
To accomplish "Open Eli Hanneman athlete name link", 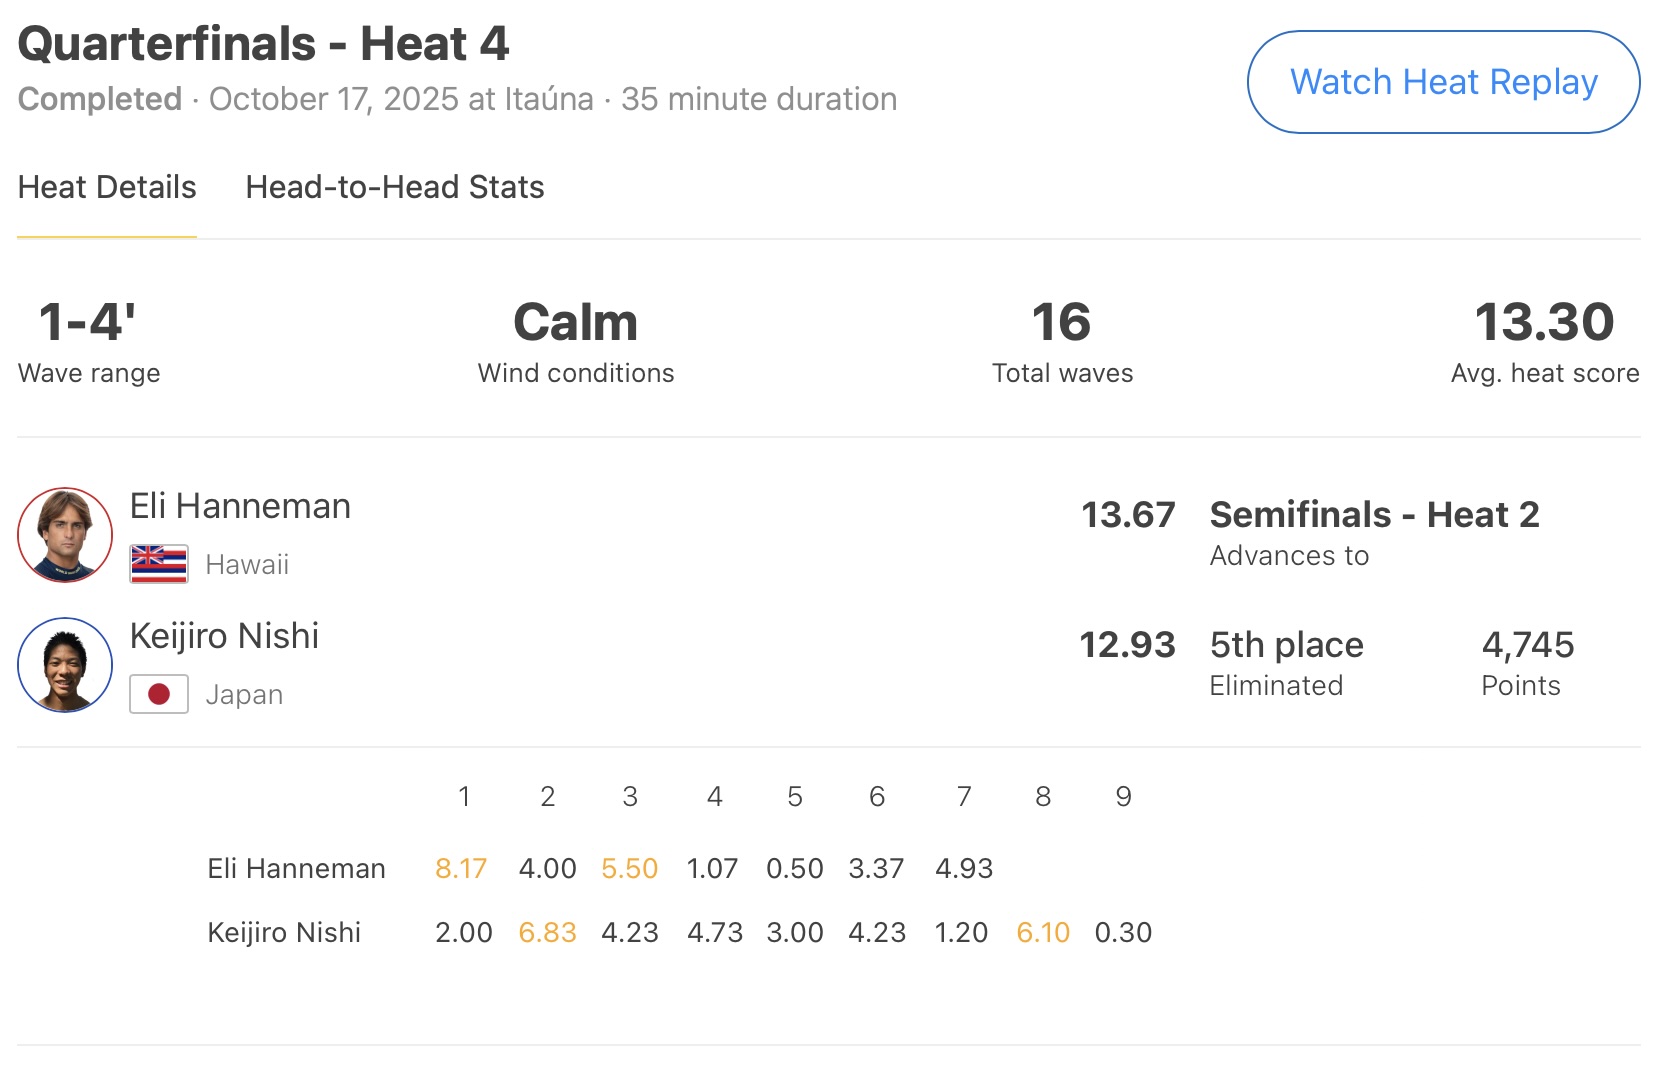I will (x=240, y=506).
